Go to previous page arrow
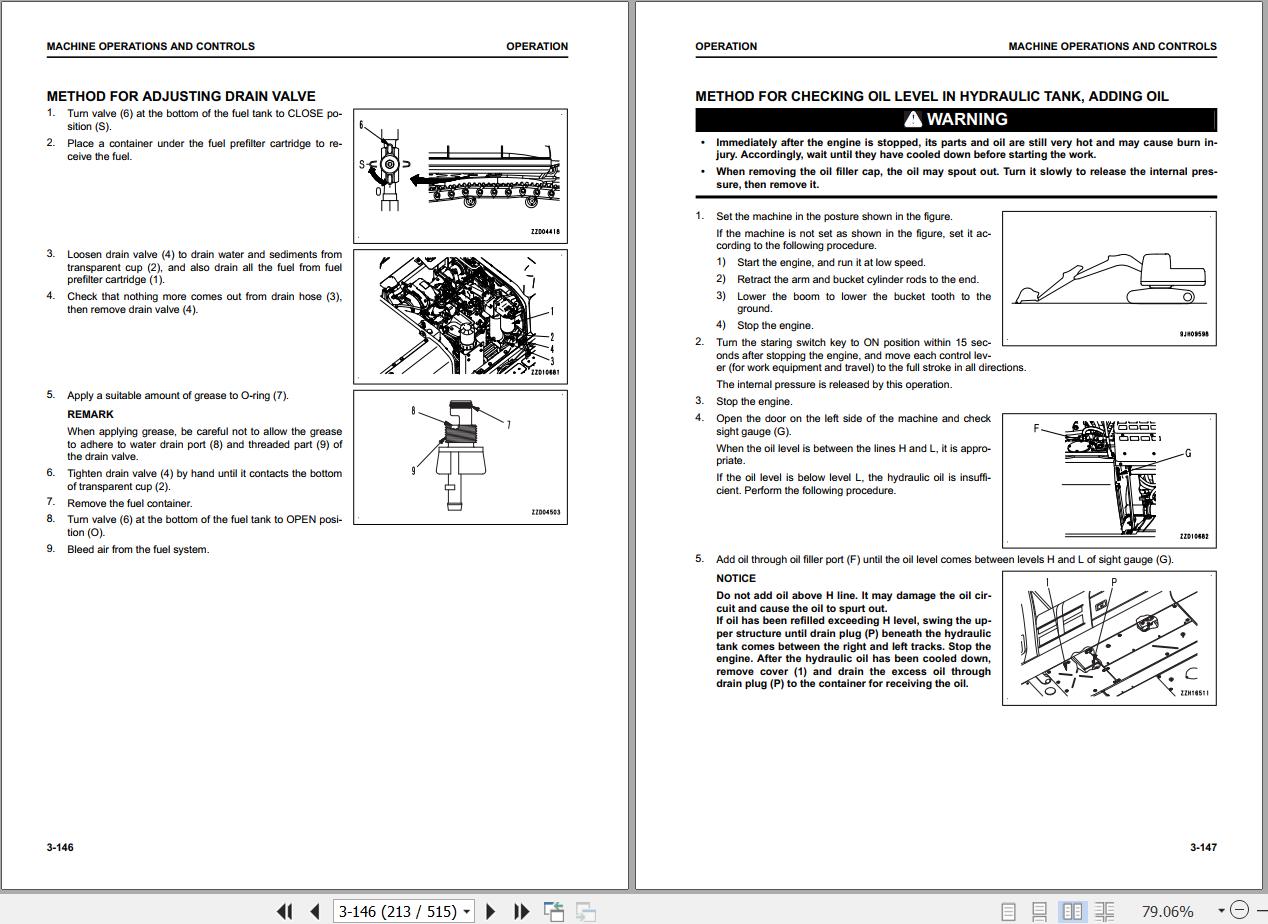1268x924 pixels. coord(315,911)
